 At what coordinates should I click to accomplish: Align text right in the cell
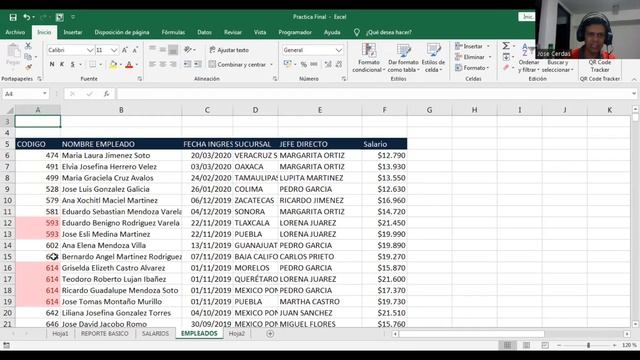(x=173, y=64)
